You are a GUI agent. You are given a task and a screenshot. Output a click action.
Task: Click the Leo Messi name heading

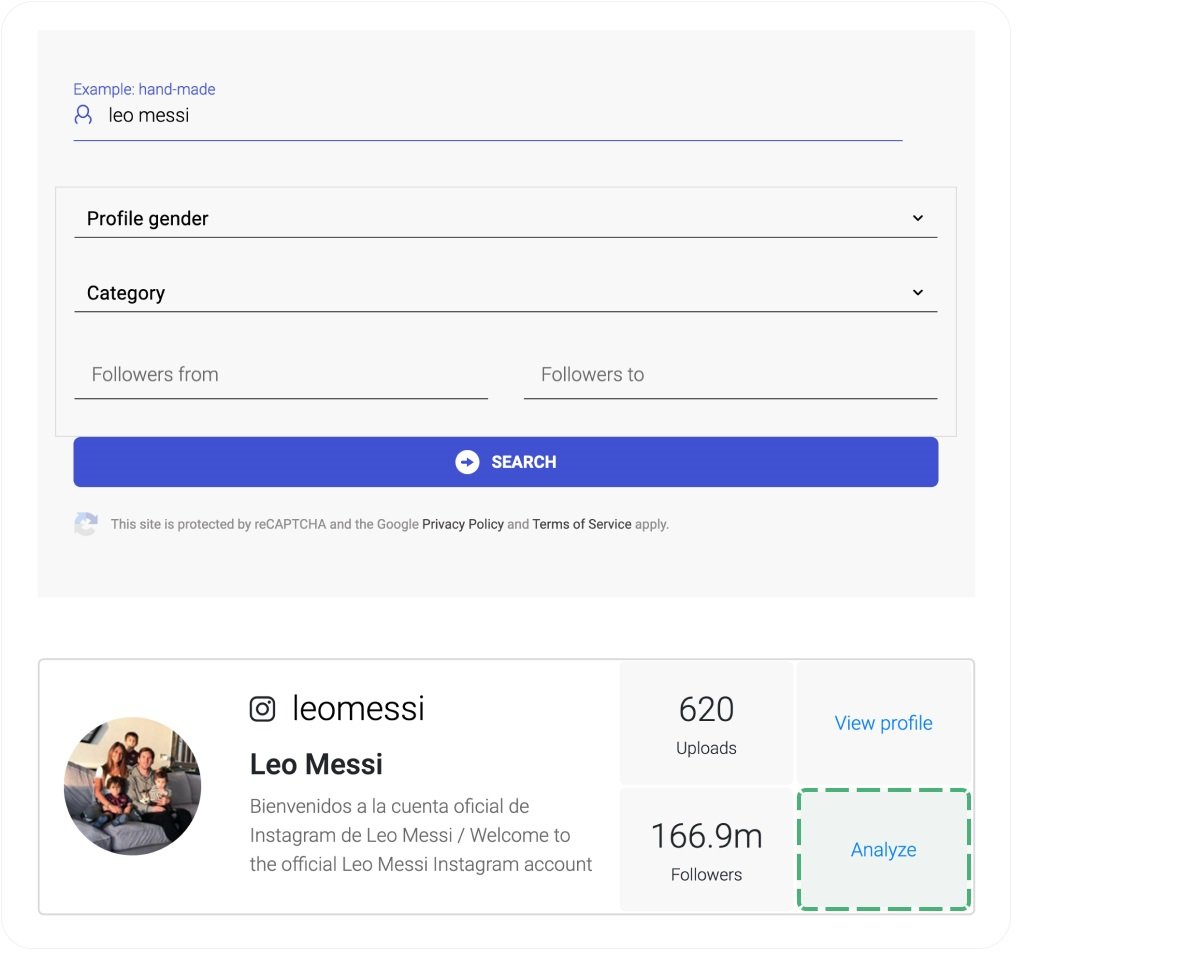pos(316,765)
